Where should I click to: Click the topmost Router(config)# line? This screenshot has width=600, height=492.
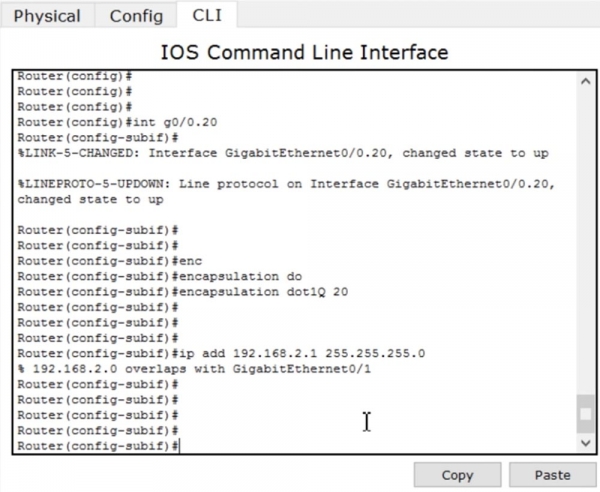coord(75,76)
